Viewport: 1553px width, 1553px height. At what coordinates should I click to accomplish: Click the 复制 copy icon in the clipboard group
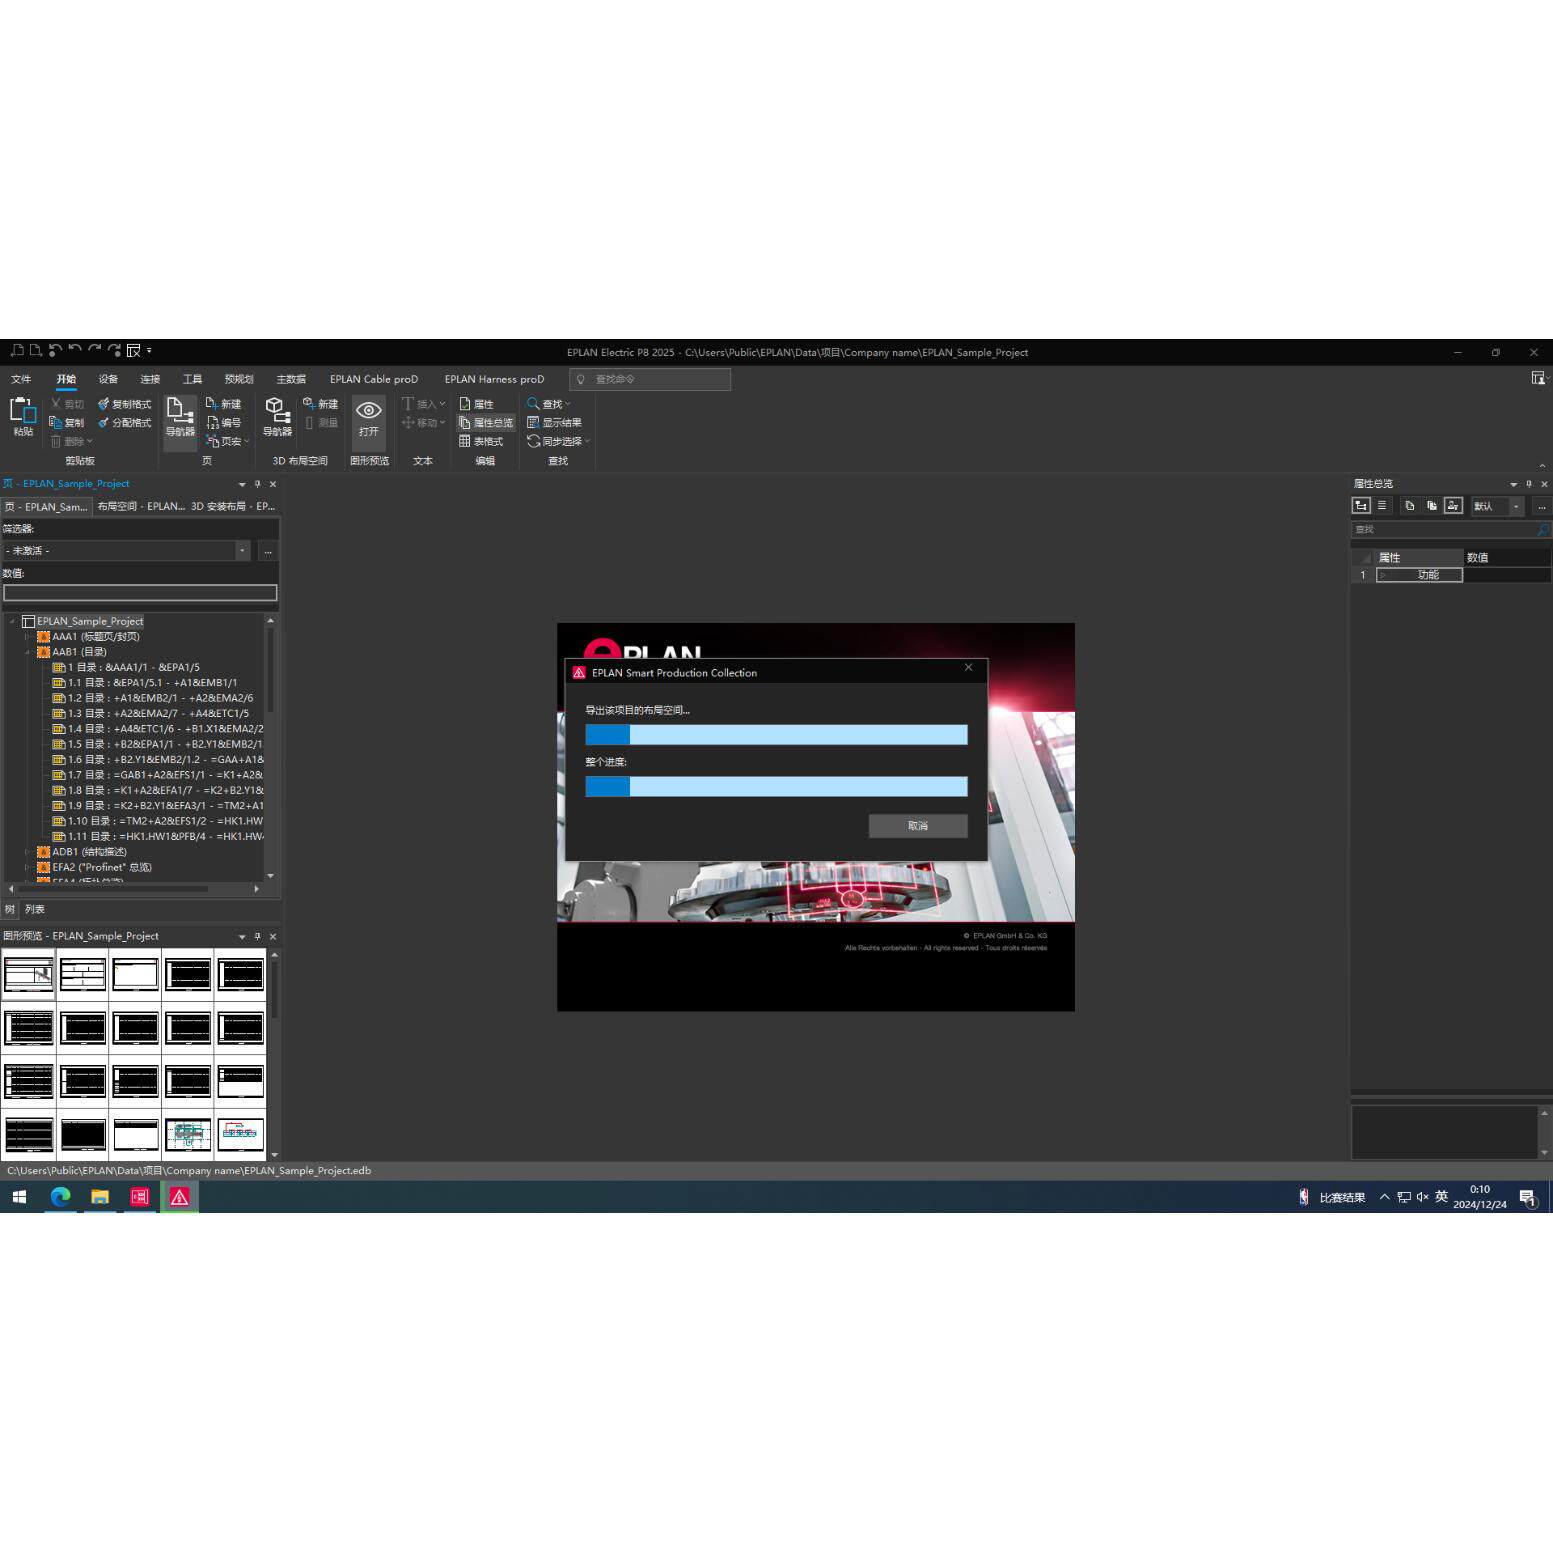point(56,422)
